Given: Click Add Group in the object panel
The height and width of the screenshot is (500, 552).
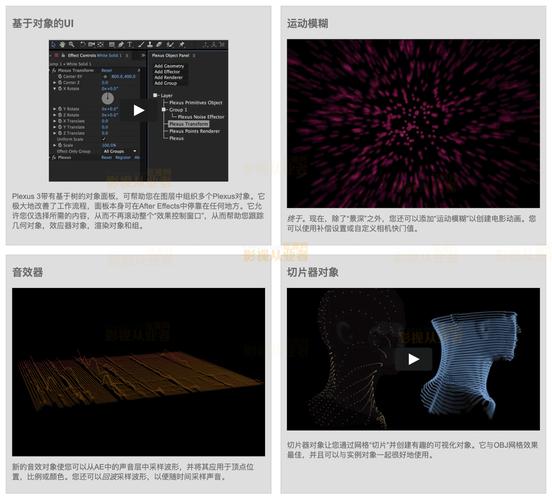Looking at the screenshot, I should click(x=165, y=83).
